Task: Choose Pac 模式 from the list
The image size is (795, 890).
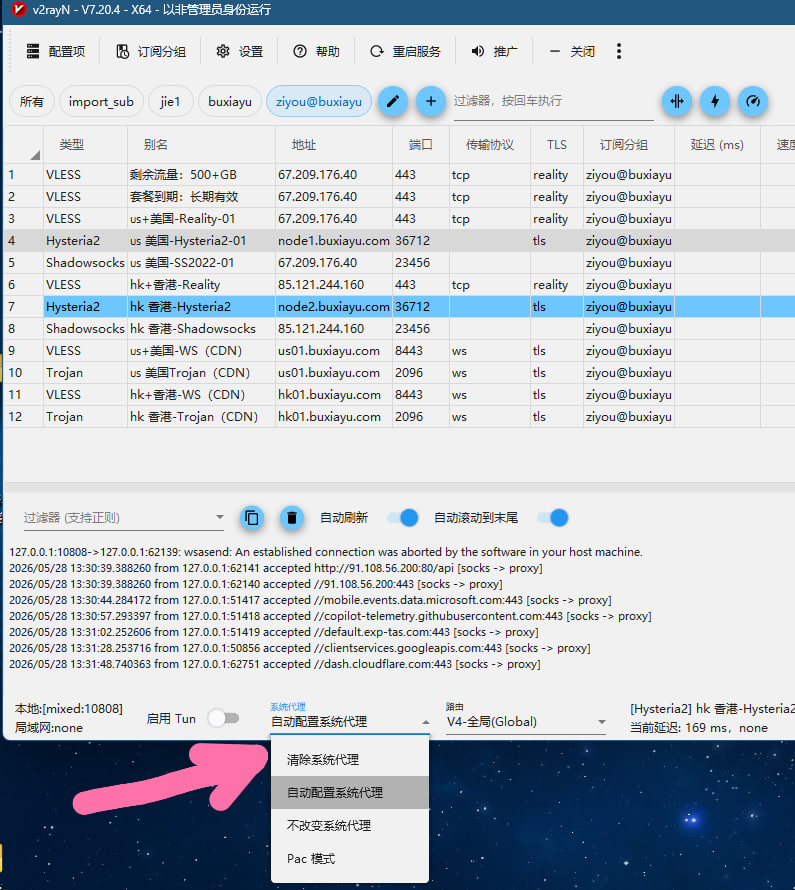Action: [350, 859]
